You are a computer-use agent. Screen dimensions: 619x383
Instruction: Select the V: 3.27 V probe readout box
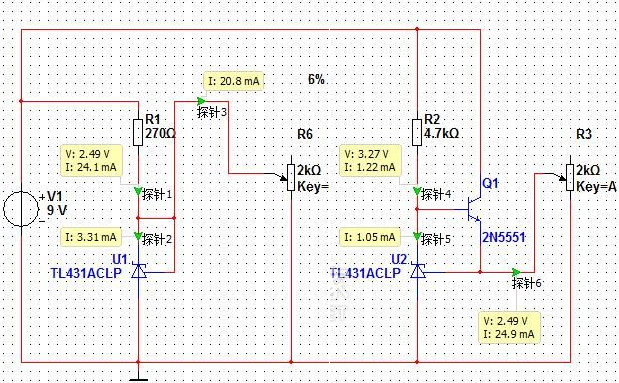pyautogui.click(x=370, y=160)
